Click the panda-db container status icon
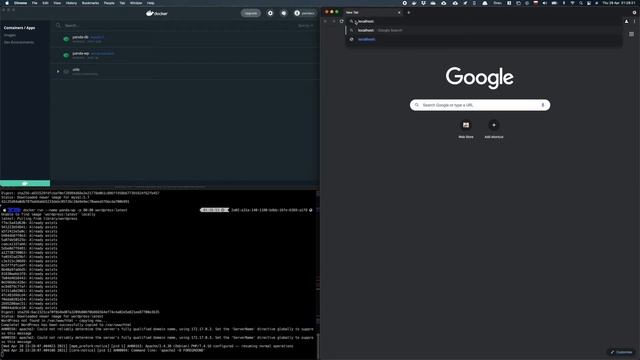Screen dimensions: 640x360 click(x=66, y=39)
